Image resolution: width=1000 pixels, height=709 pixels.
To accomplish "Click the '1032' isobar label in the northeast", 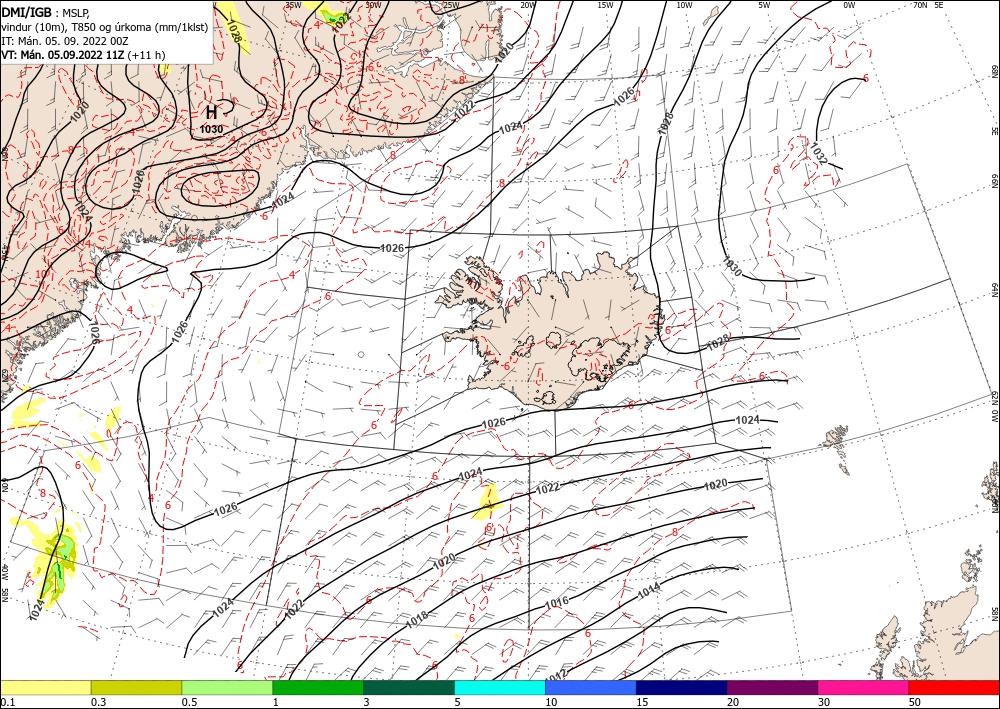I will point(818,153).
